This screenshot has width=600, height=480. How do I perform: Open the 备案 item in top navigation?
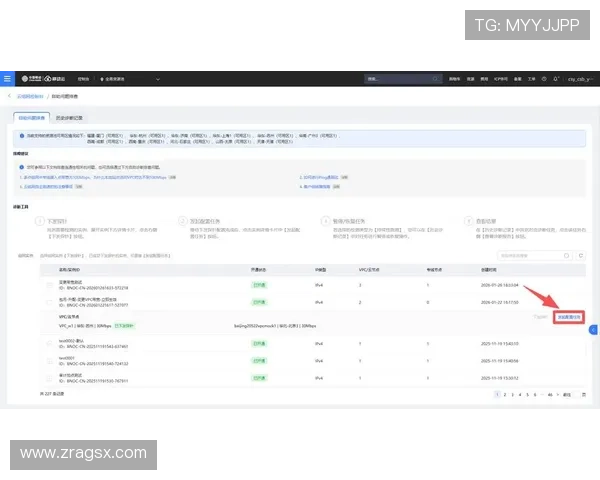518,79
